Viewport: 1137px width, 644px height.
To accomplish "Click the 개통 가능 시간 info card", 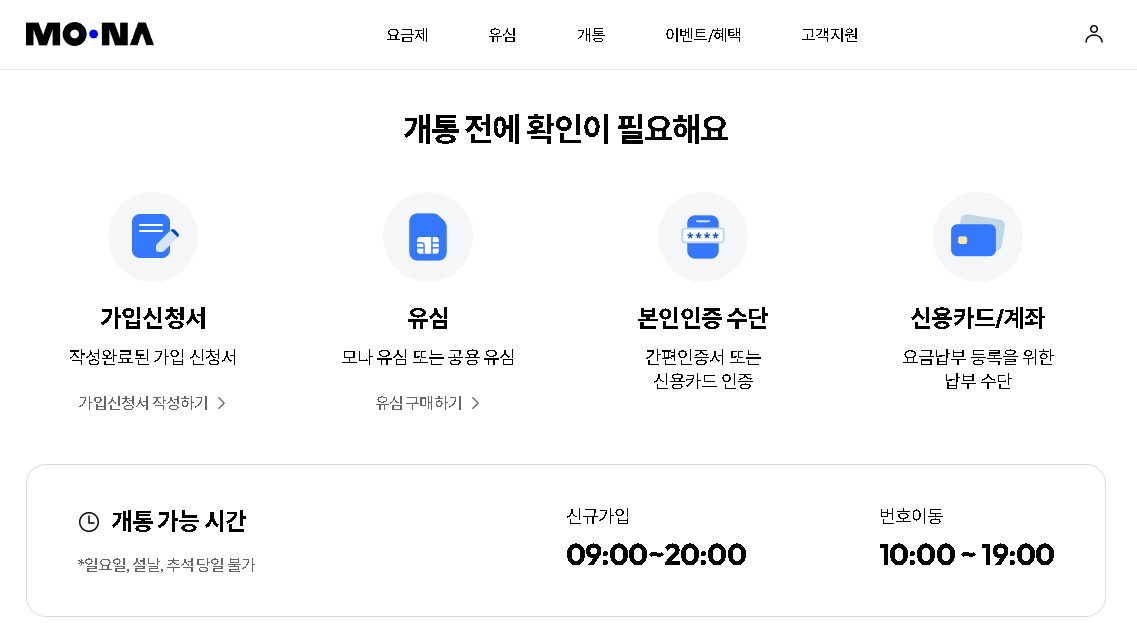I will point(568,540).
